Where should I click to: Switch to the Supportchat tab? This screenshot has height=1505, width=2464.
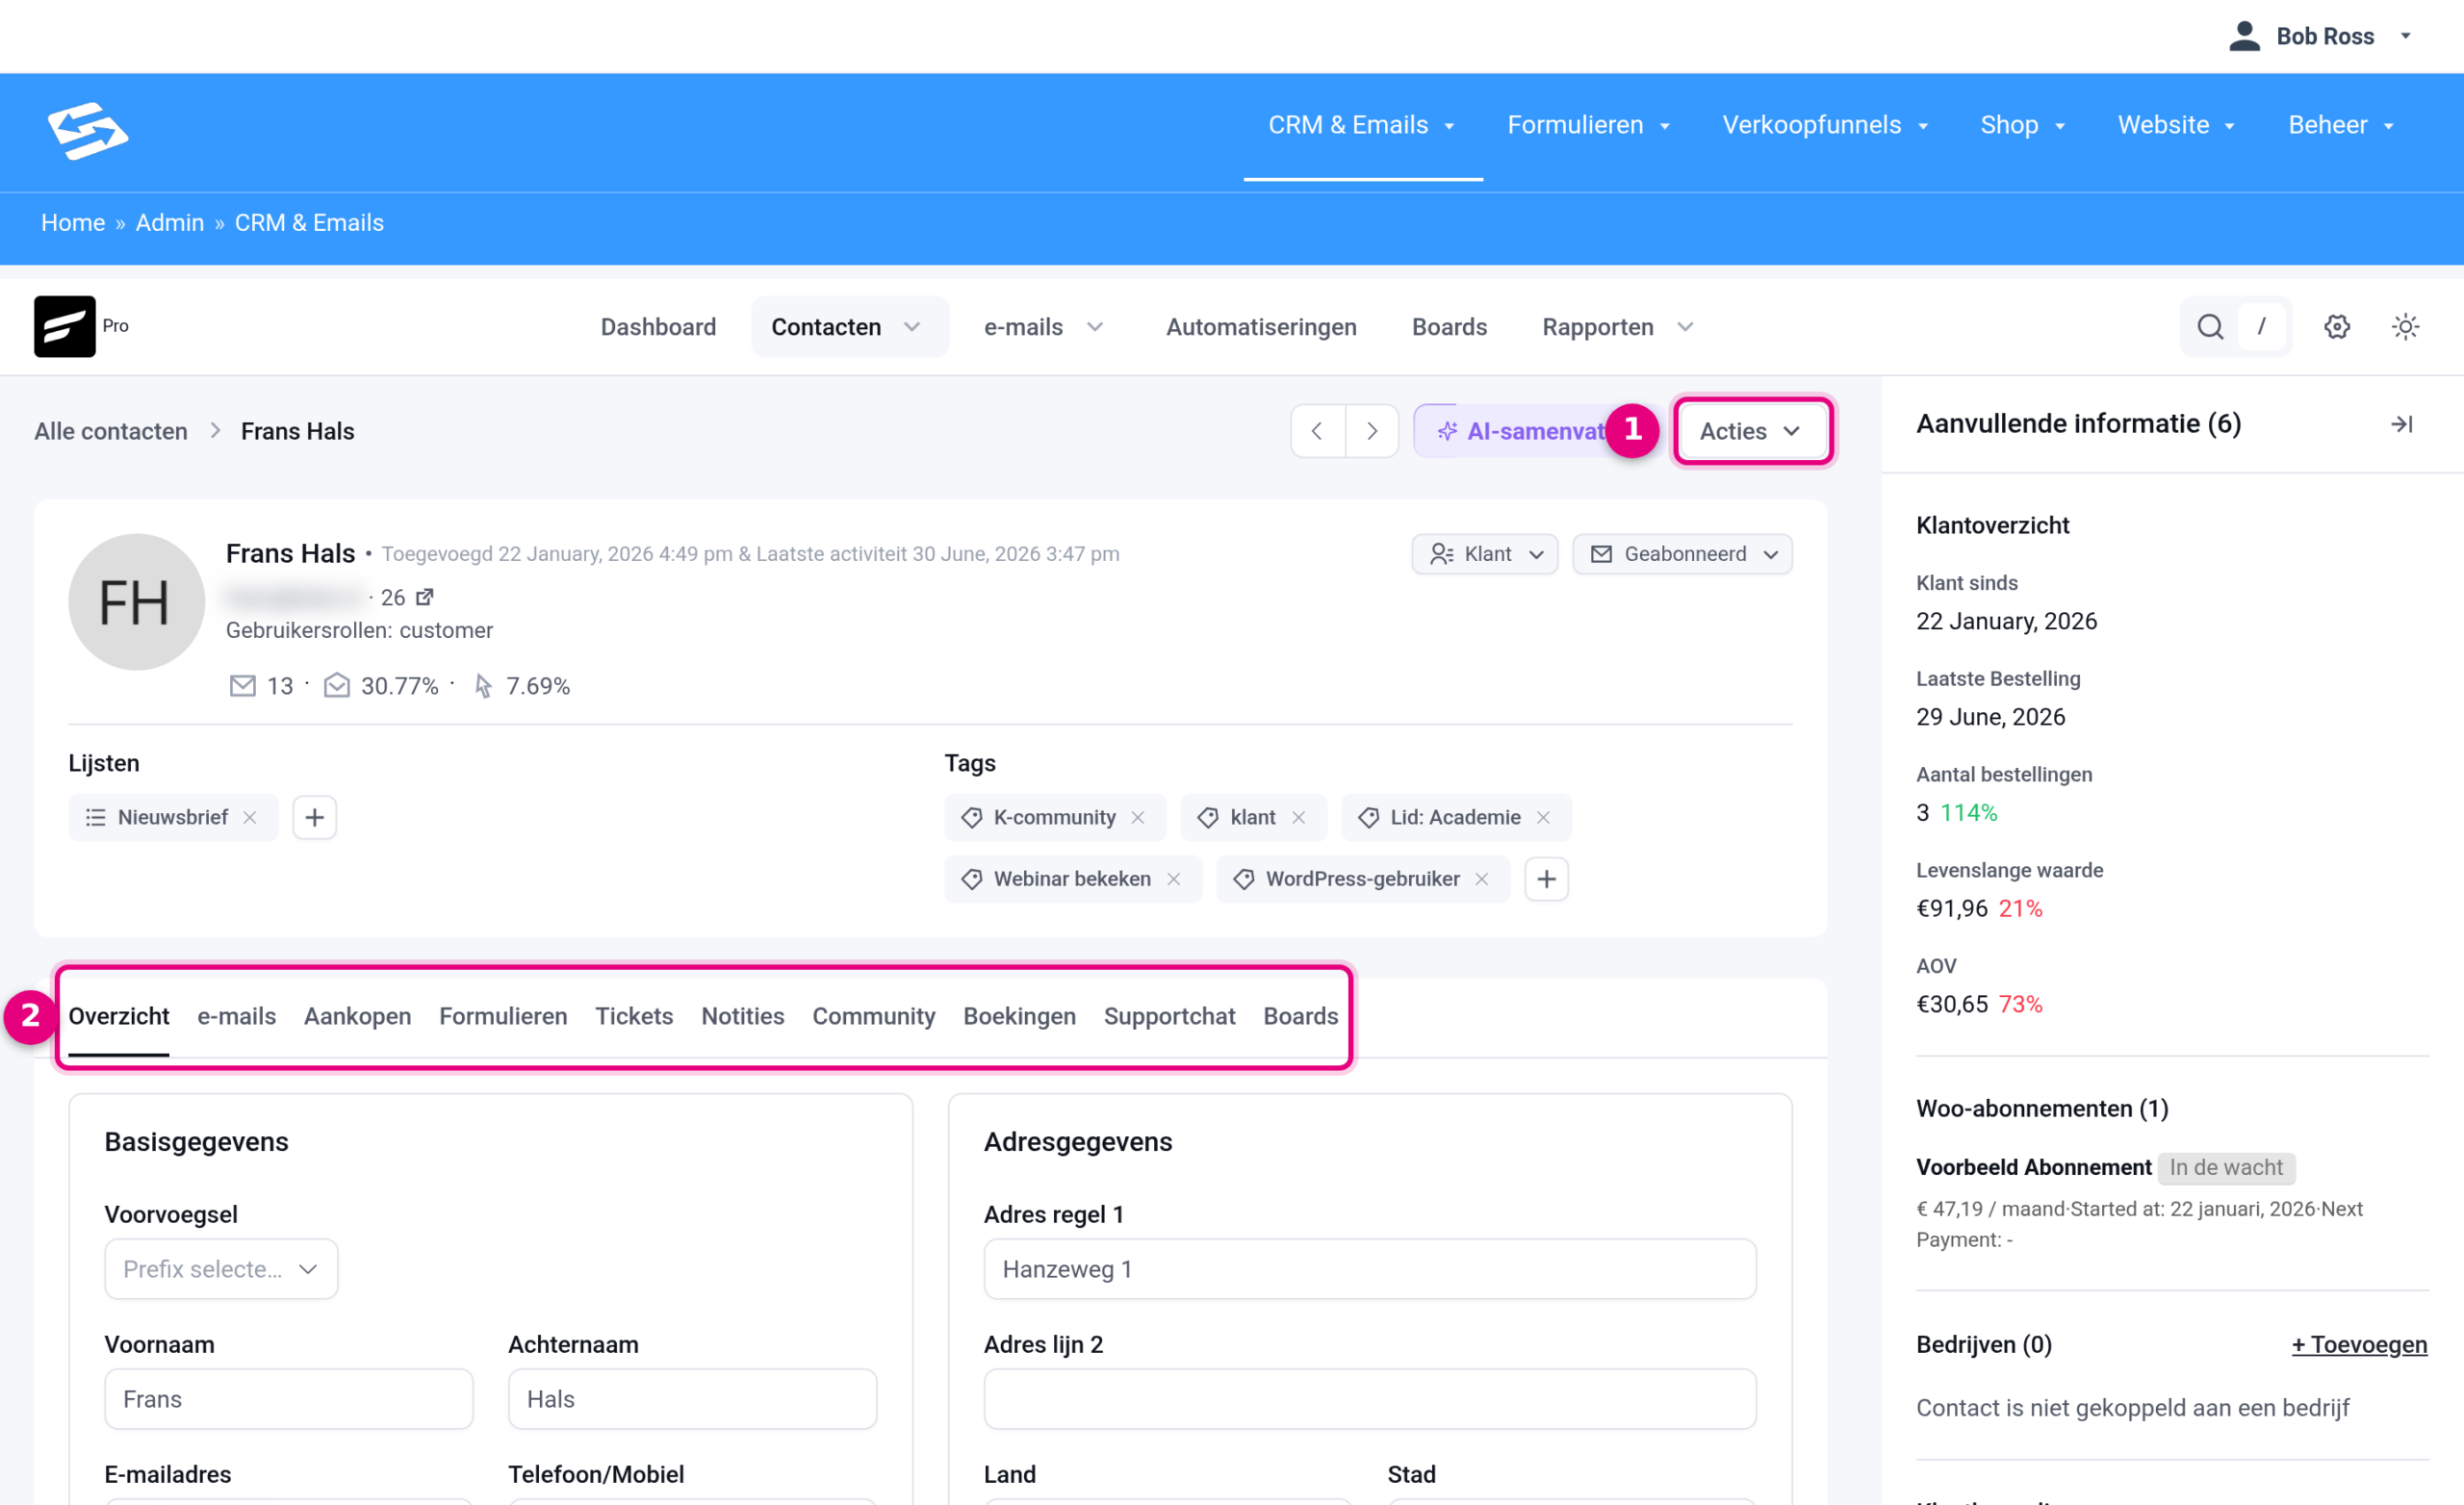1169,1016
